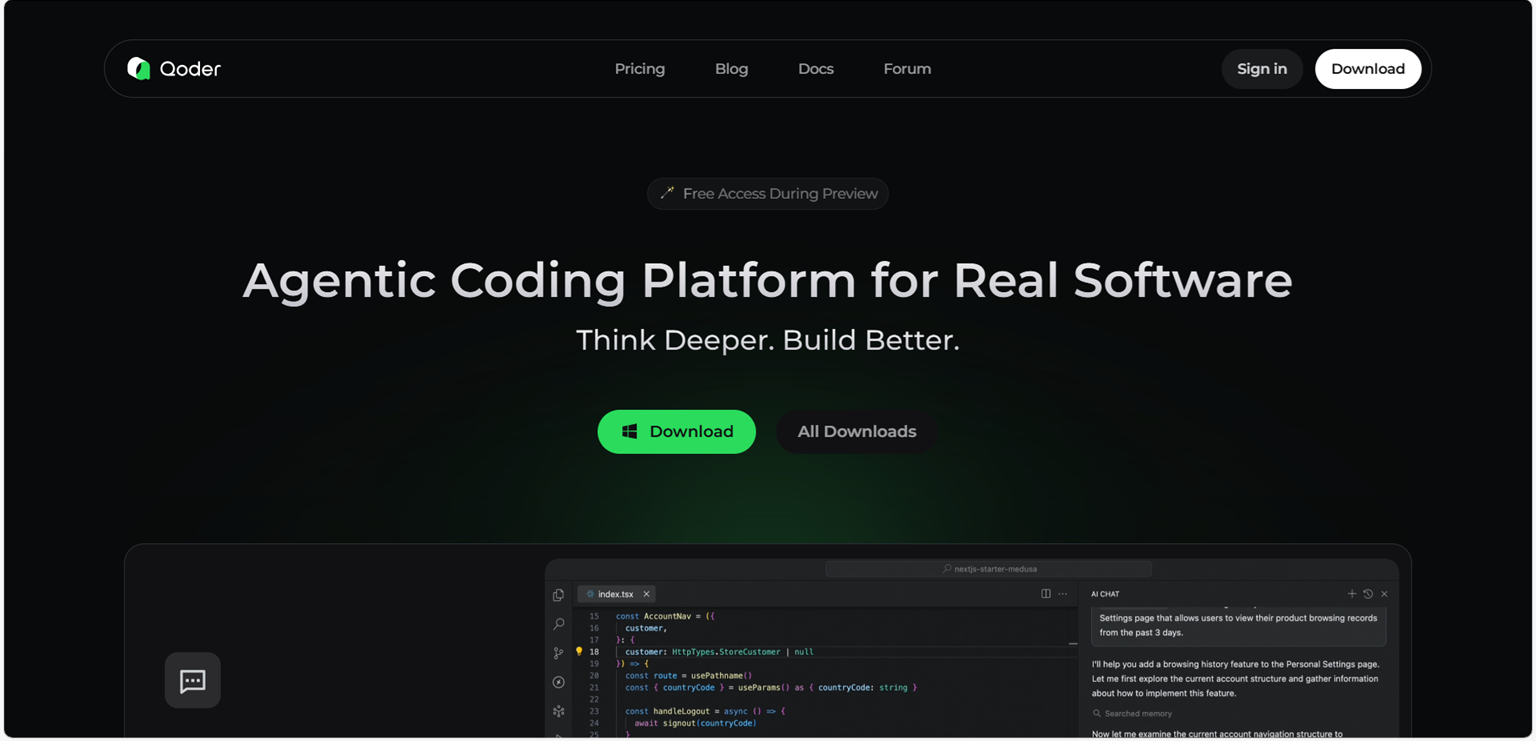This screenshot has width=1536, height=741.
Task: Click the Free Access During Preview badge
Action: (768, 194)
